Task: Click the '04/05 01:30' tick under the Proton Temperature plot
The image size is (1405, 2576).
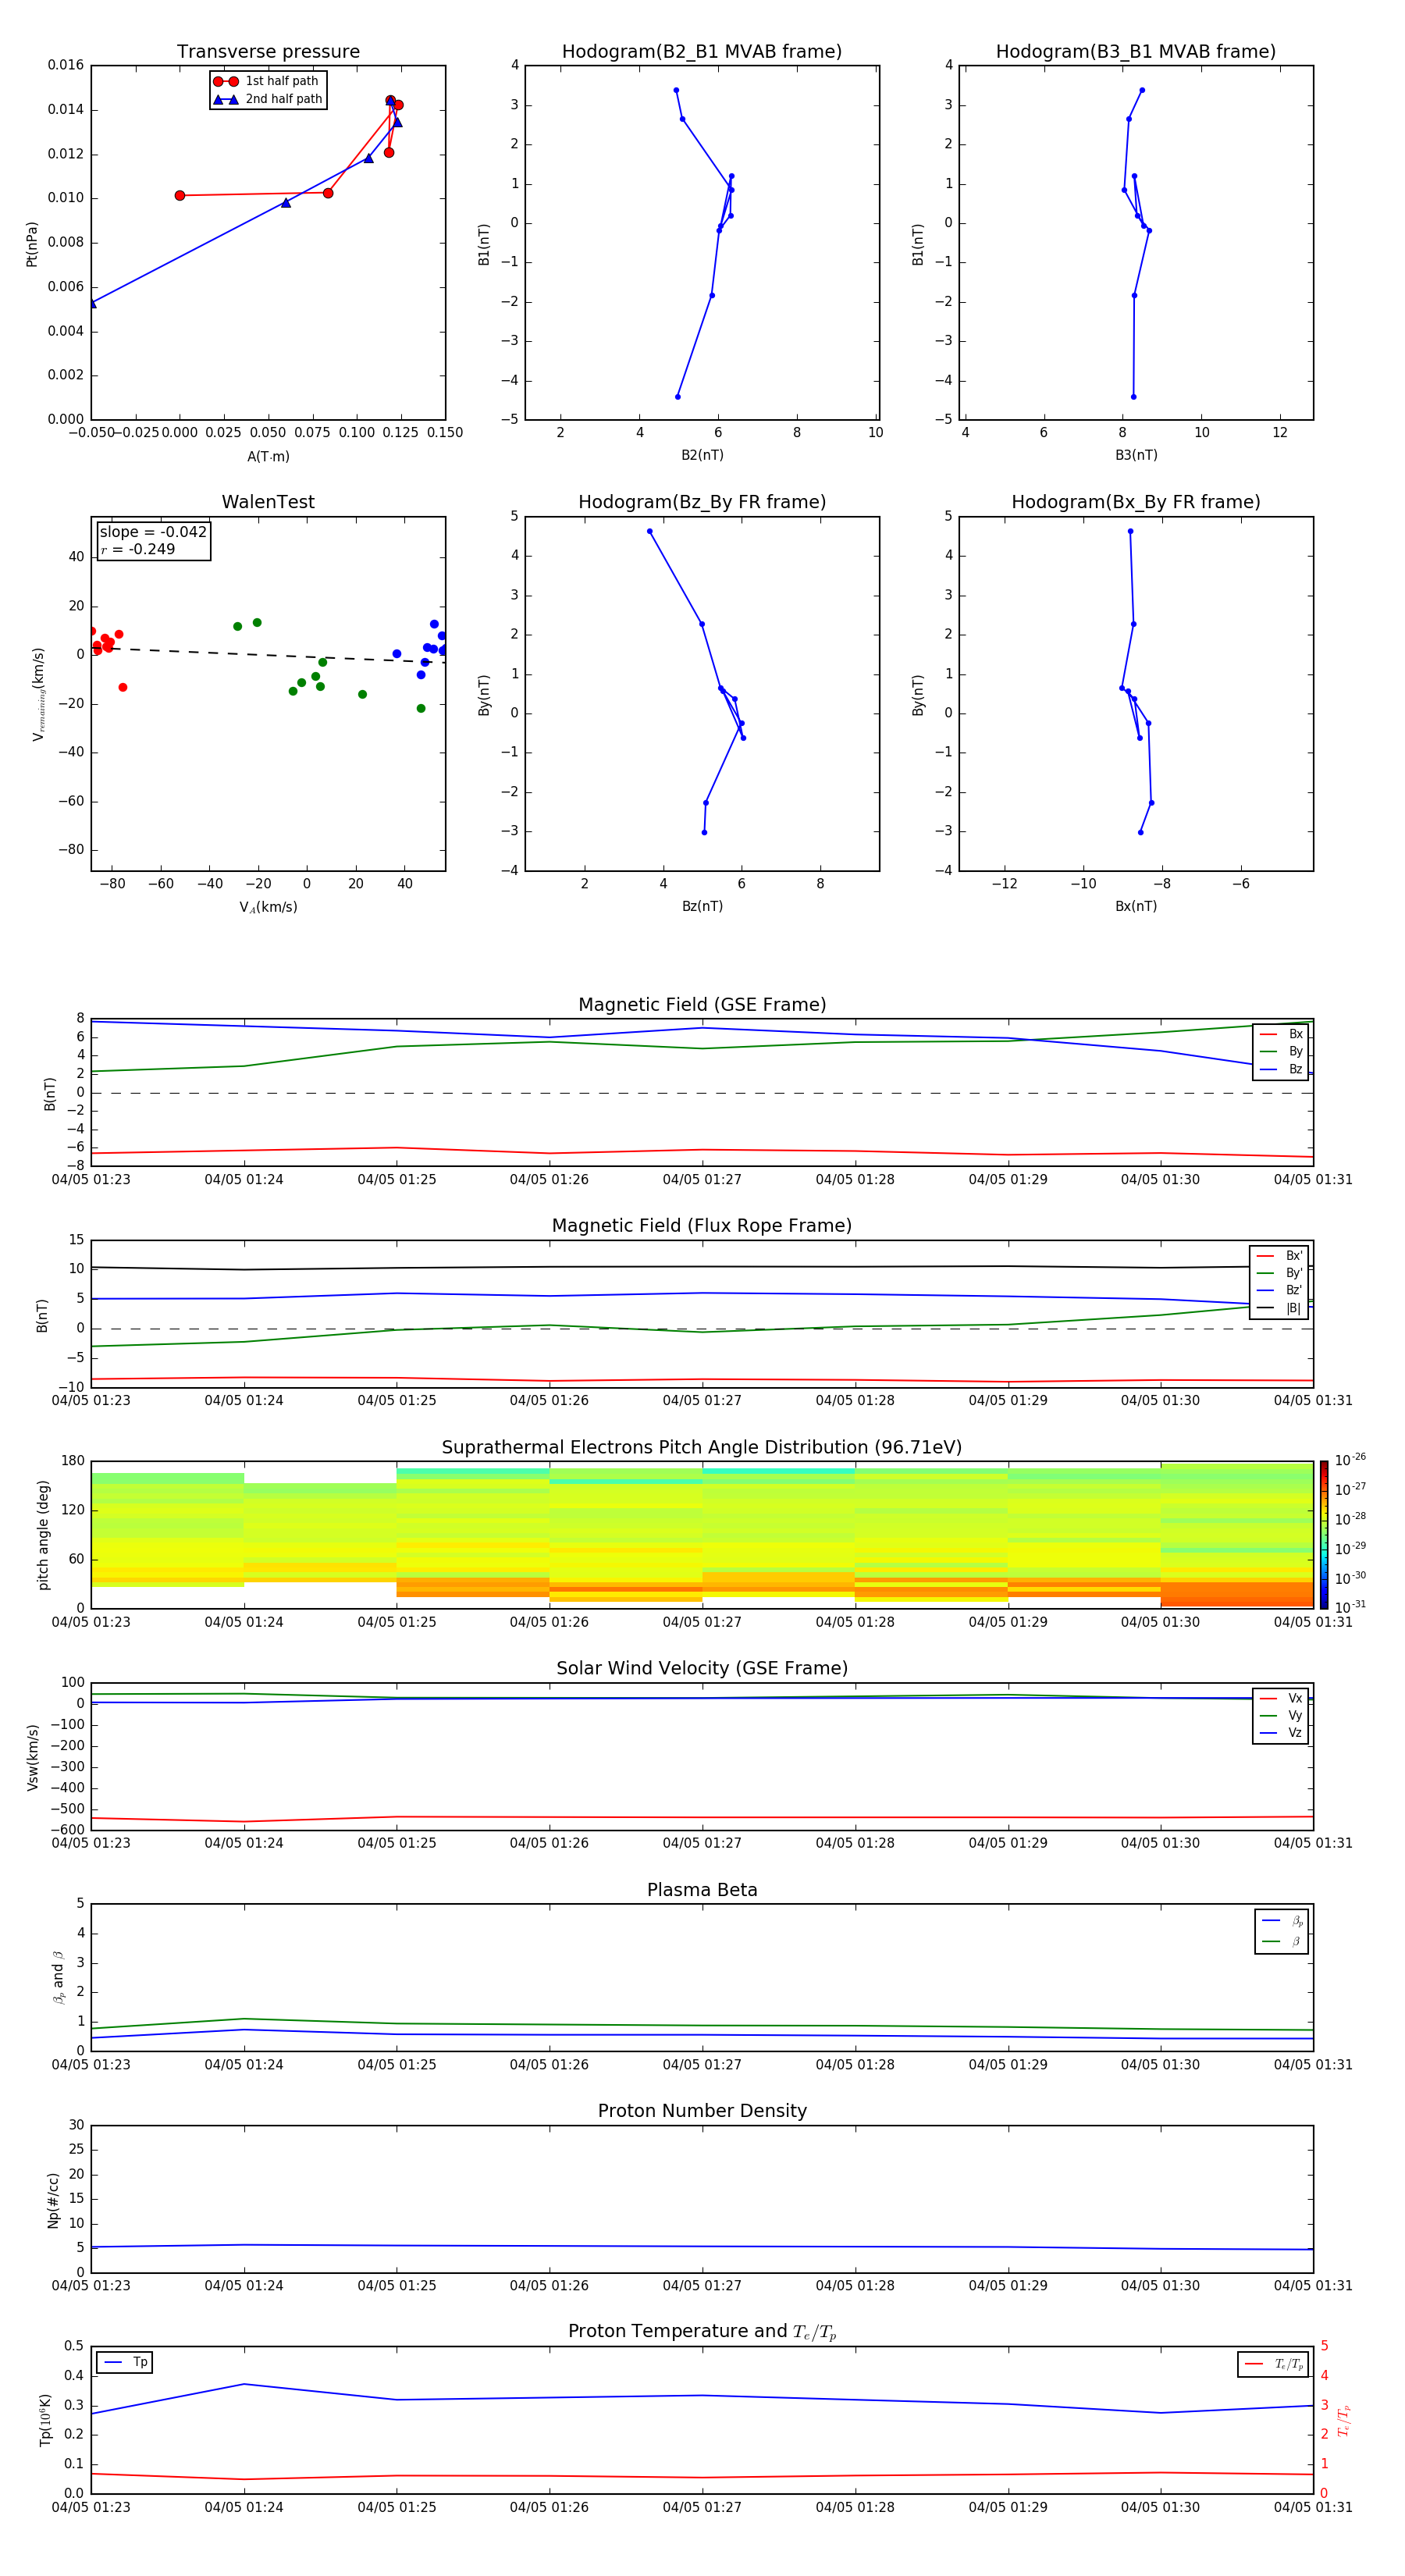Action: click(x=1160, y=2507)
